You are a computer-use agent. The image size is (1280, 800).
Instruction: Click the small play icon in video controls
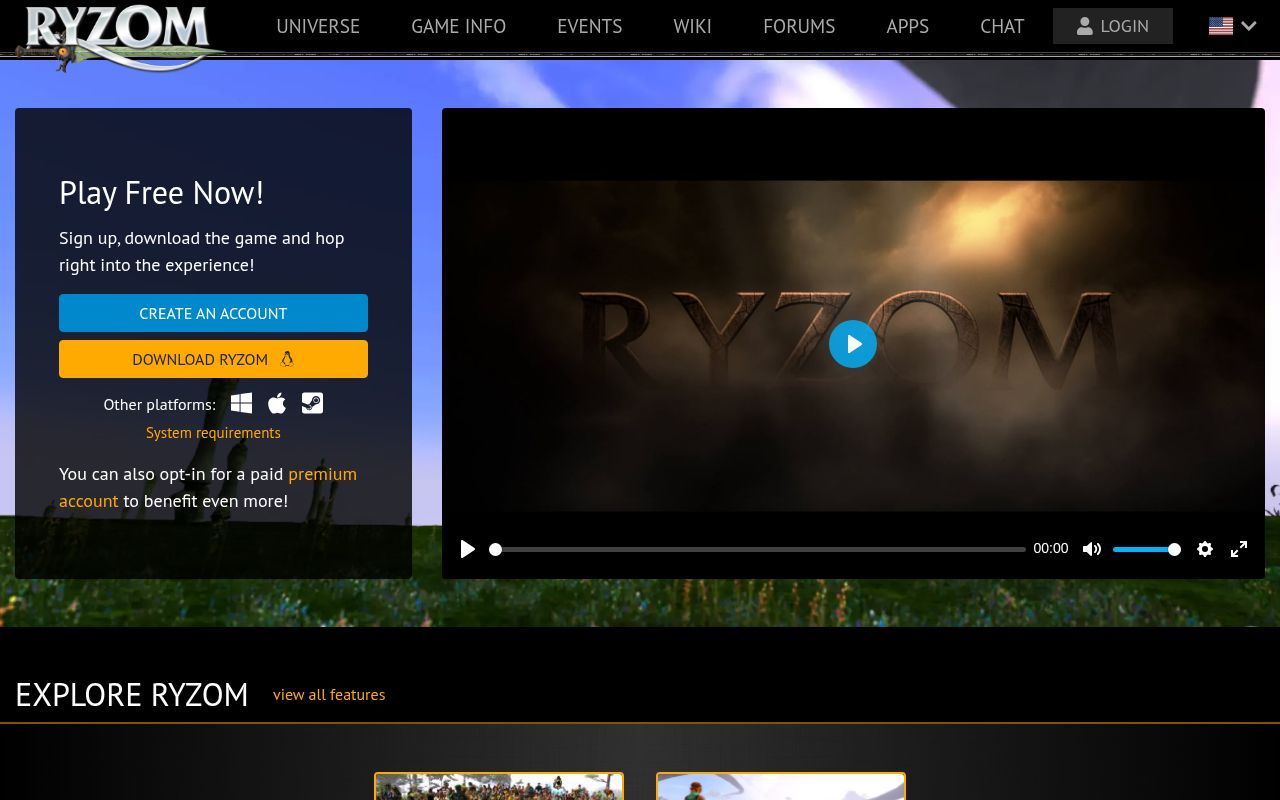[x=467, y=549]
